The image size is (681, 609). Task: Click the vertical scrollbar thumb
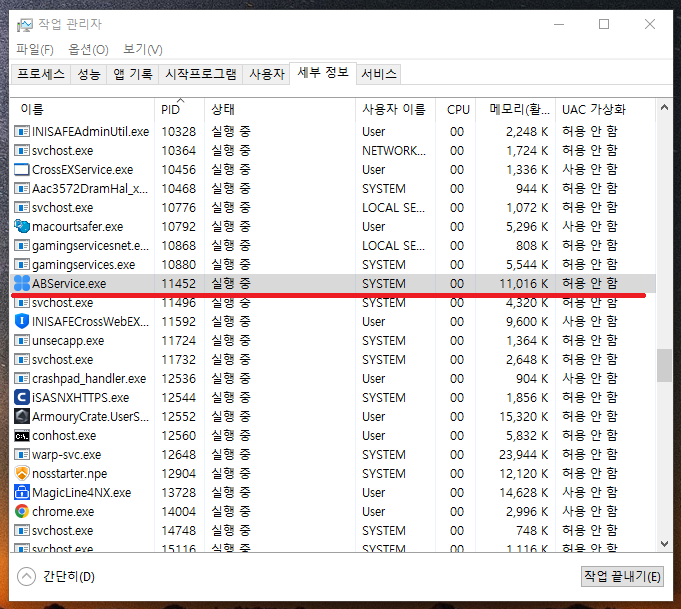(664, 365)
